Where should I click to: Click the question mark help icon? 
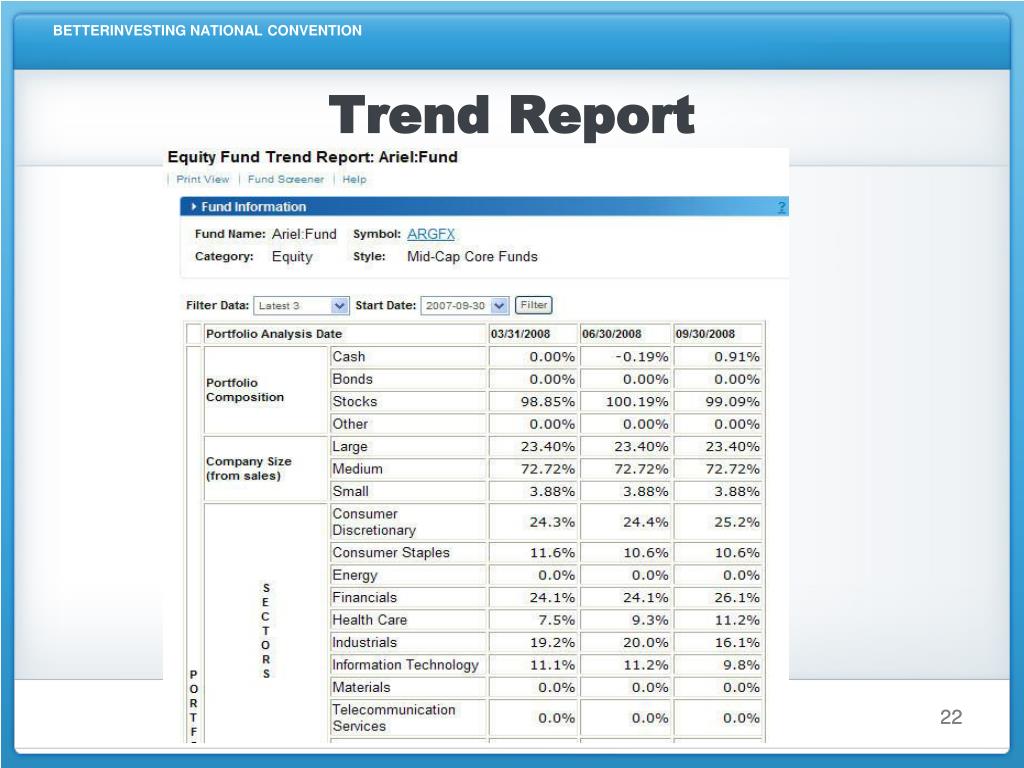coord(782,208)
